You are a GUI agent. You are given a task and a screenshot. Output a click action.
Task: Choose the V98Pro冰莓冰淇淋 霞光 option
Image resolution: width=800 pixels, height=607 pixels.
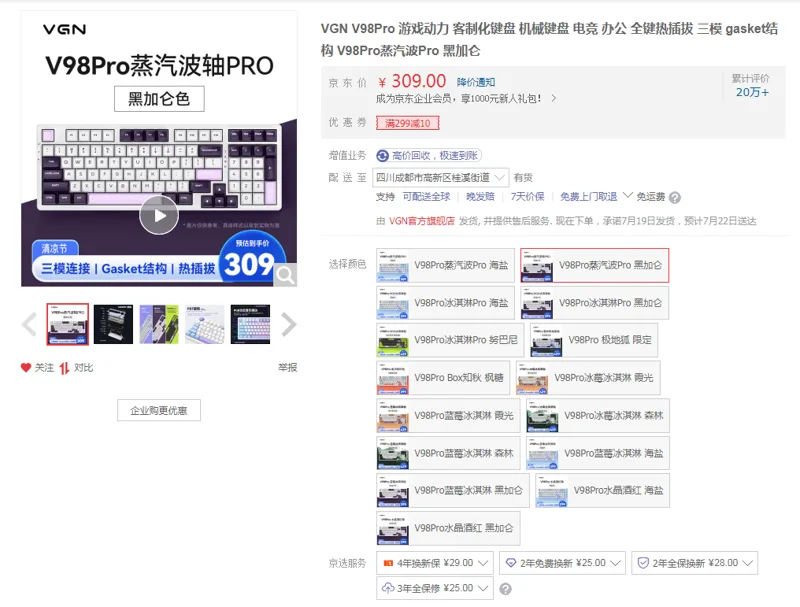coord(588,378)
